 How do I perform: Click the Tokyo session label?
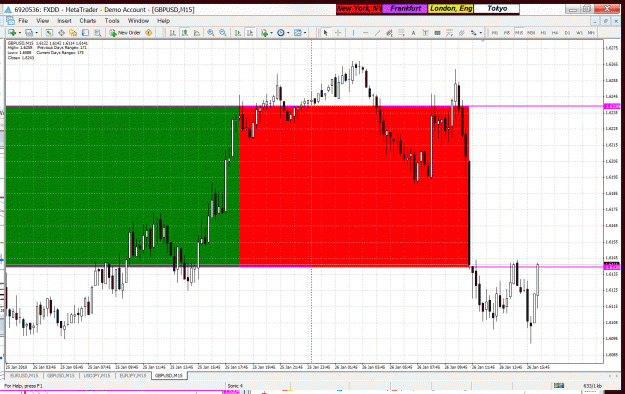coord(497,8)
